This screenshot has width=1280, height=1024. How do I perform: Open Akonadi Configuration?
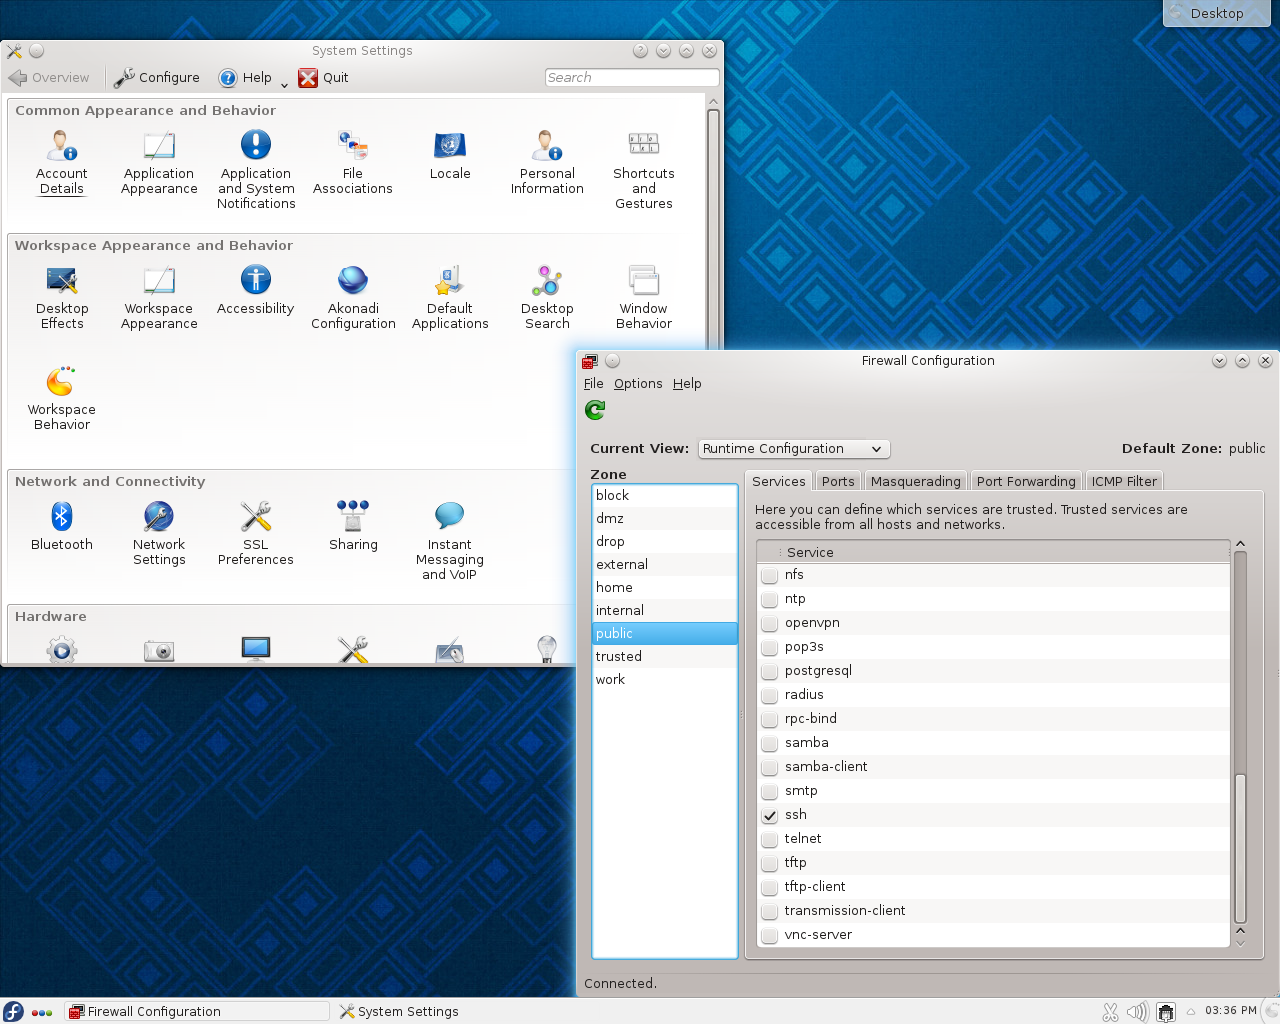(353, 297)
